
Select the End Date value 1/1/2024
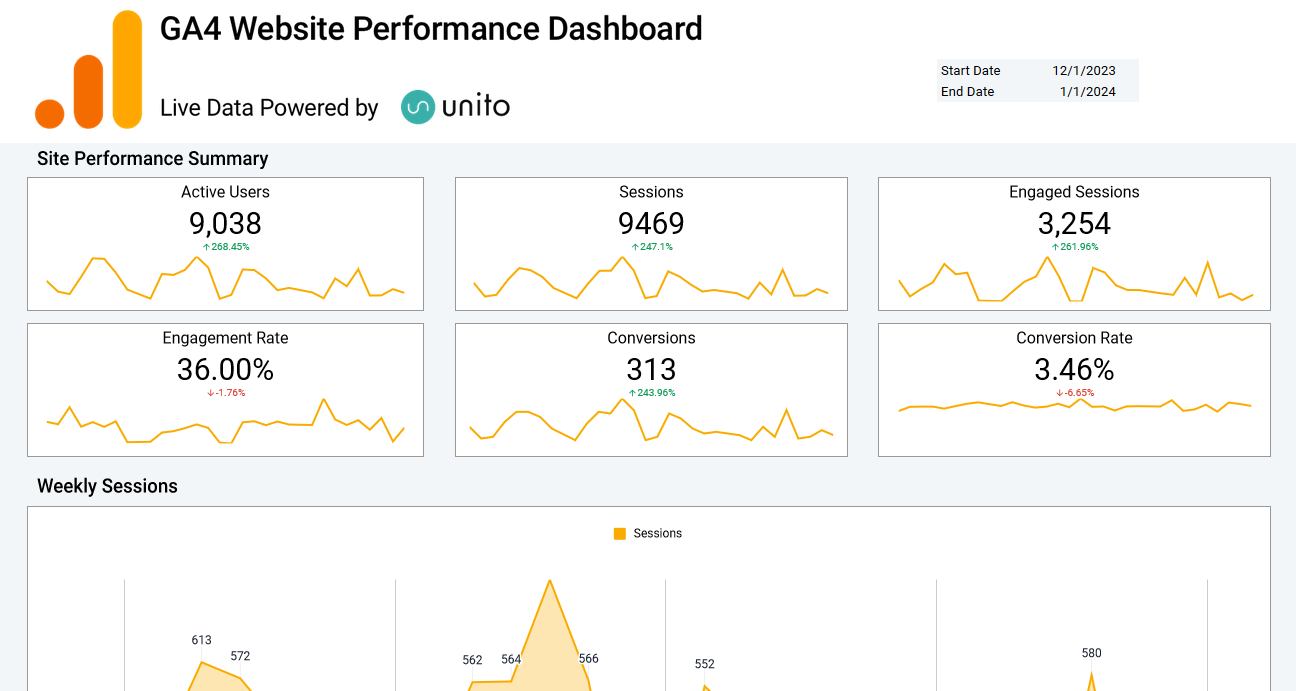(1088, 92)
